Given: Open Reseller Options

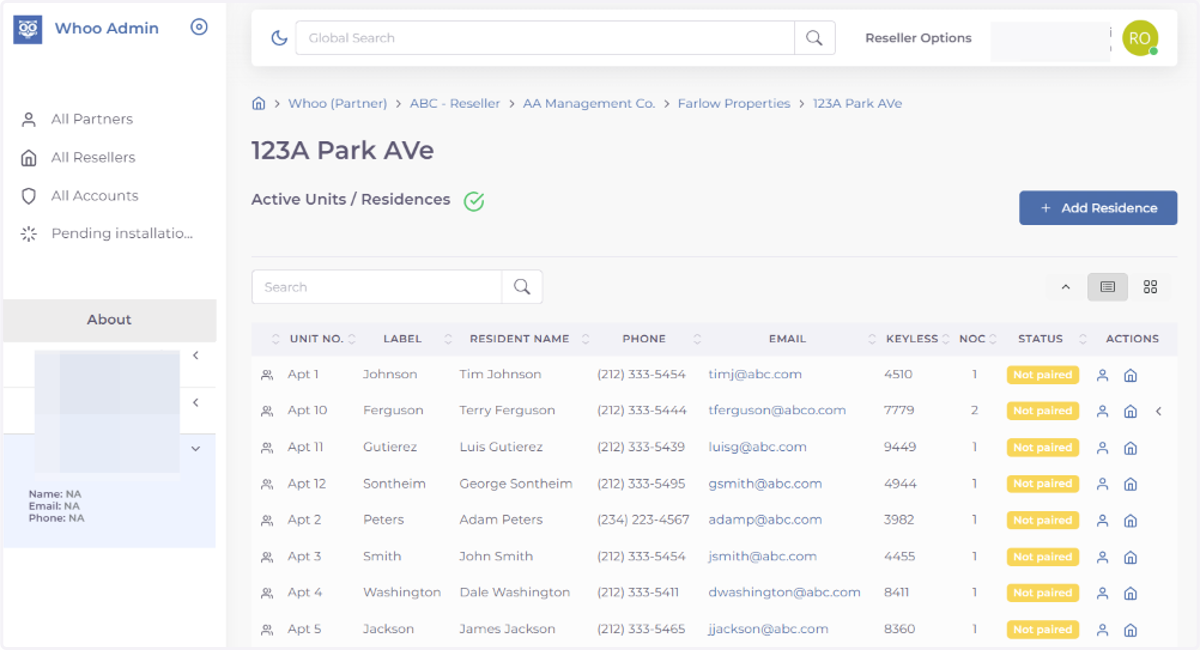Looking at the screenshot, I should pyautogui.click(x=918, y=38).
